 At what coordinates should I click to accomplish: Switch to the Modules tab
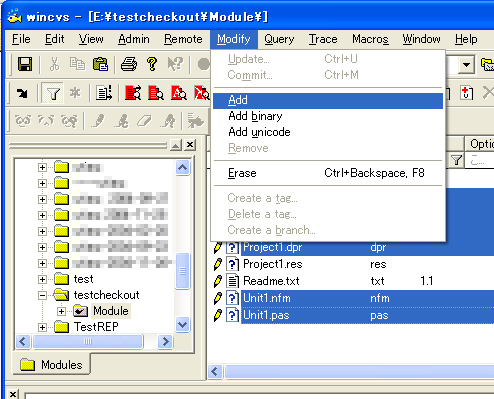pyautogui.click(x=51, y=365)
